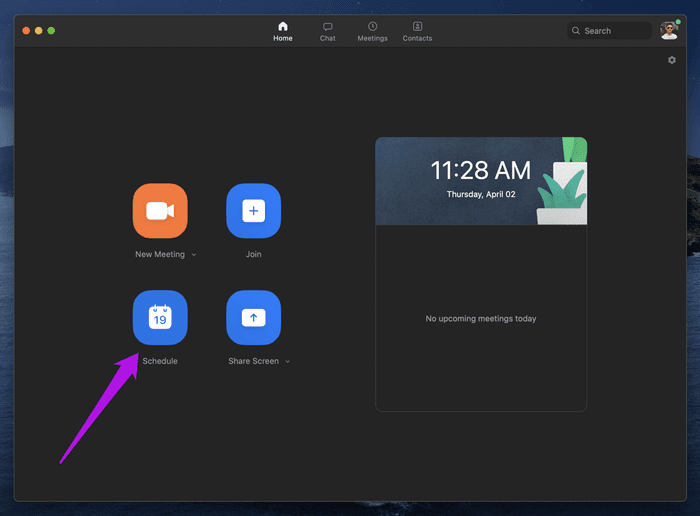Image resolution: width=700 pixels, height=516 pixels.
Task: Open the profile avatar menu
Action: (669, 30)
